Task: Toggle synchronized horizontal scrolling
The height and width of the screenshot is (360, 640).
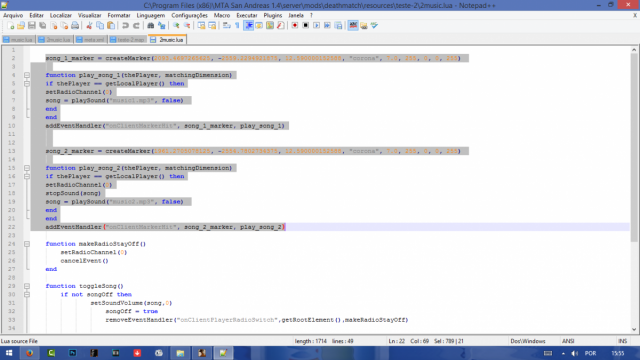Action: point(212,26)
